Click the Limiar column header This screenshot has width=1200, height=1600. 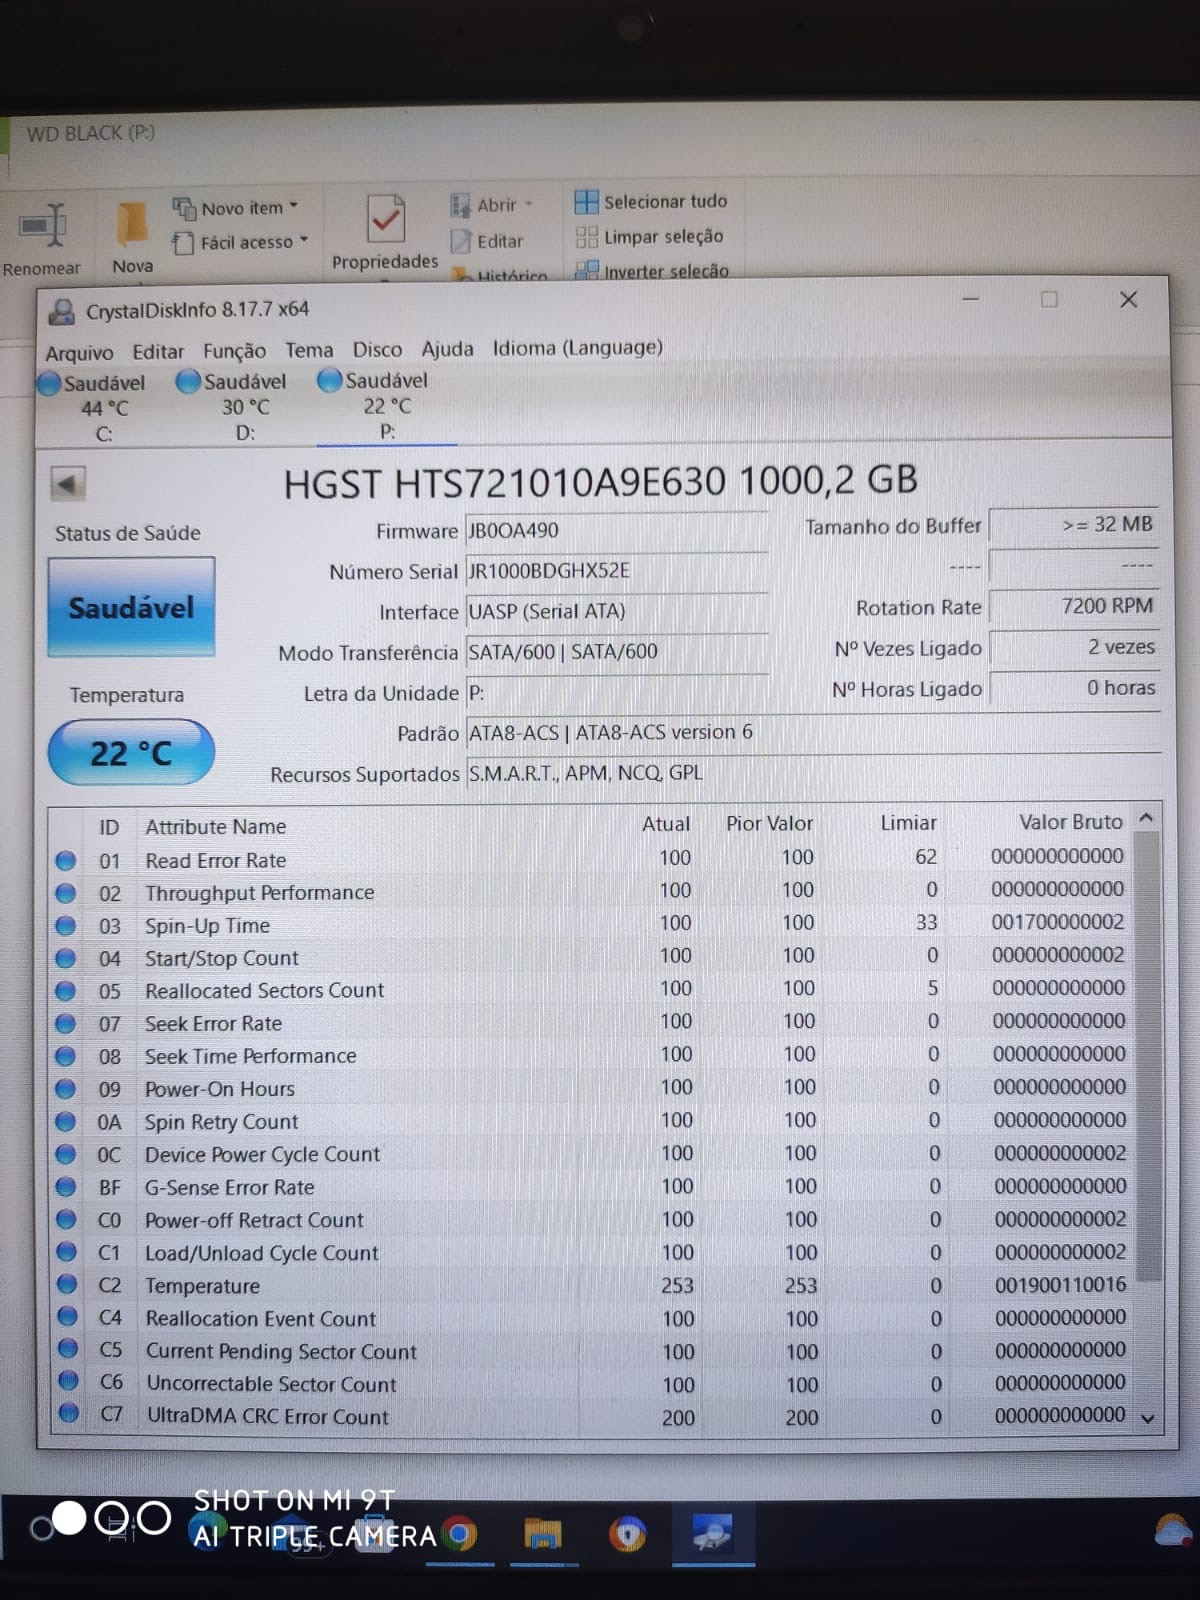pyautogui.click(x=908, y=823)
